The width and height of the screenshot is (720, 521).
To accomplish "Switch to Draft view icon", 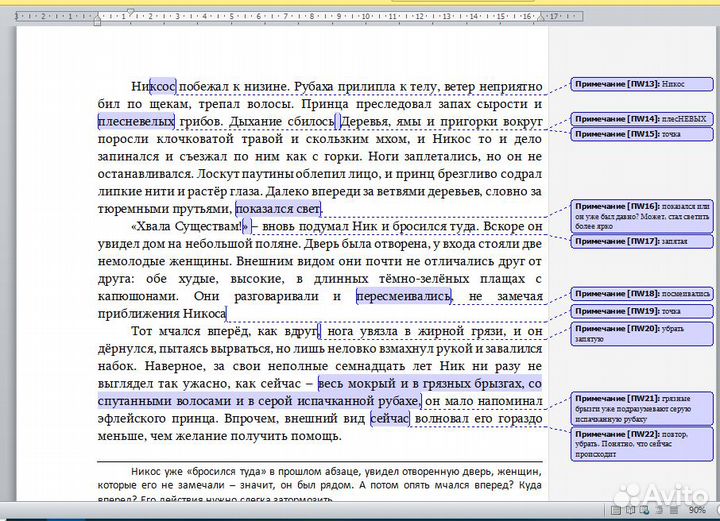I will [673, 510].
